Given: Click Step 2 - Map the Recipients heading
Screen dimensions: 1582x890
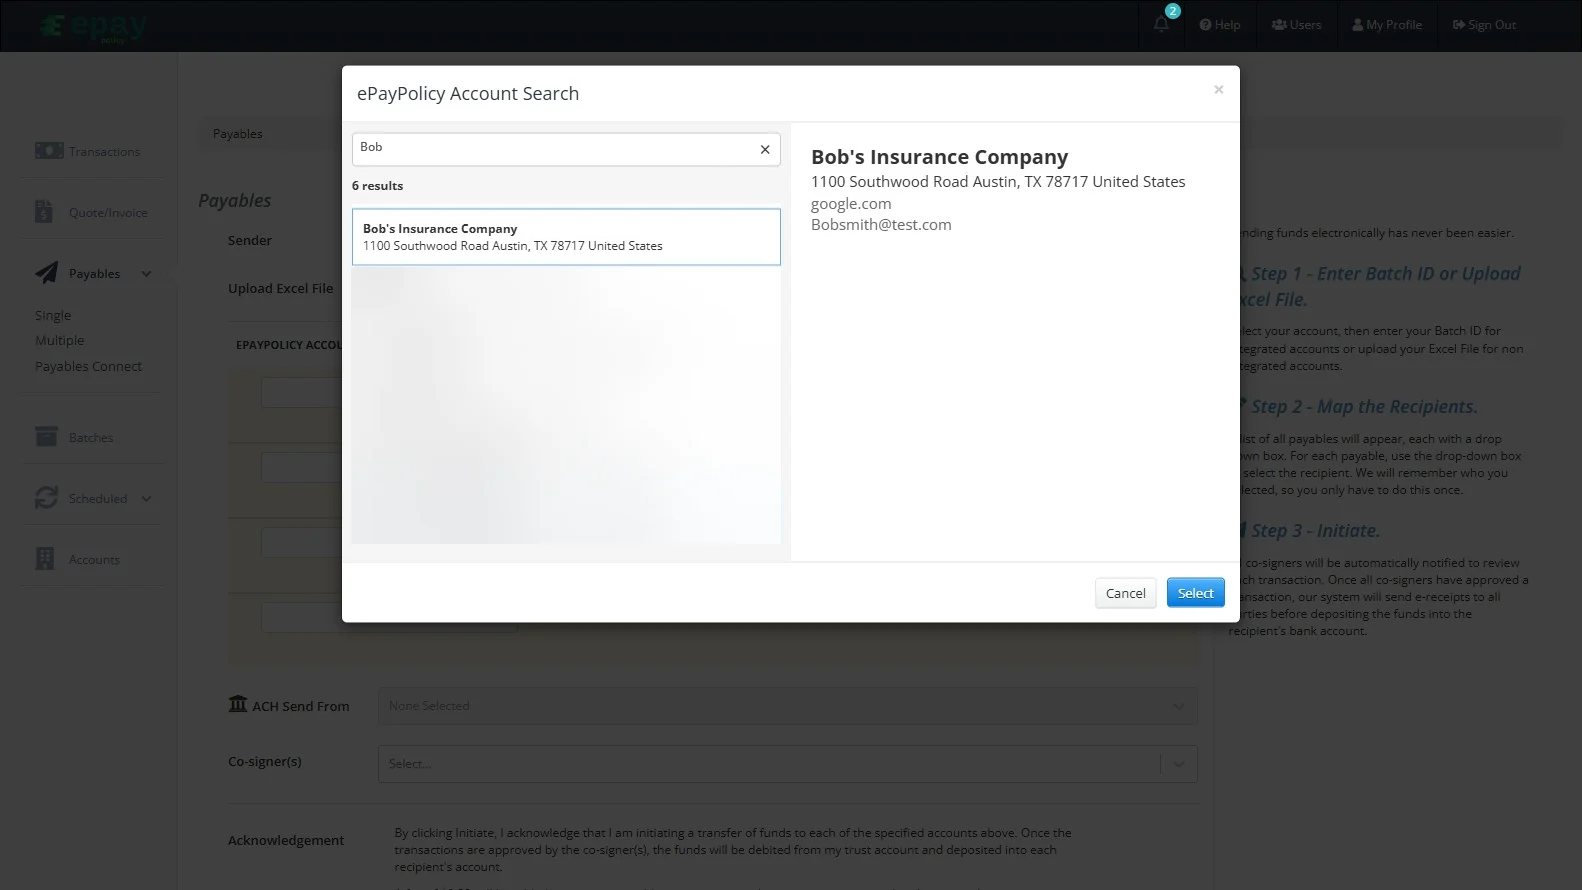Looking at the screenshot, I should 1363,407.
